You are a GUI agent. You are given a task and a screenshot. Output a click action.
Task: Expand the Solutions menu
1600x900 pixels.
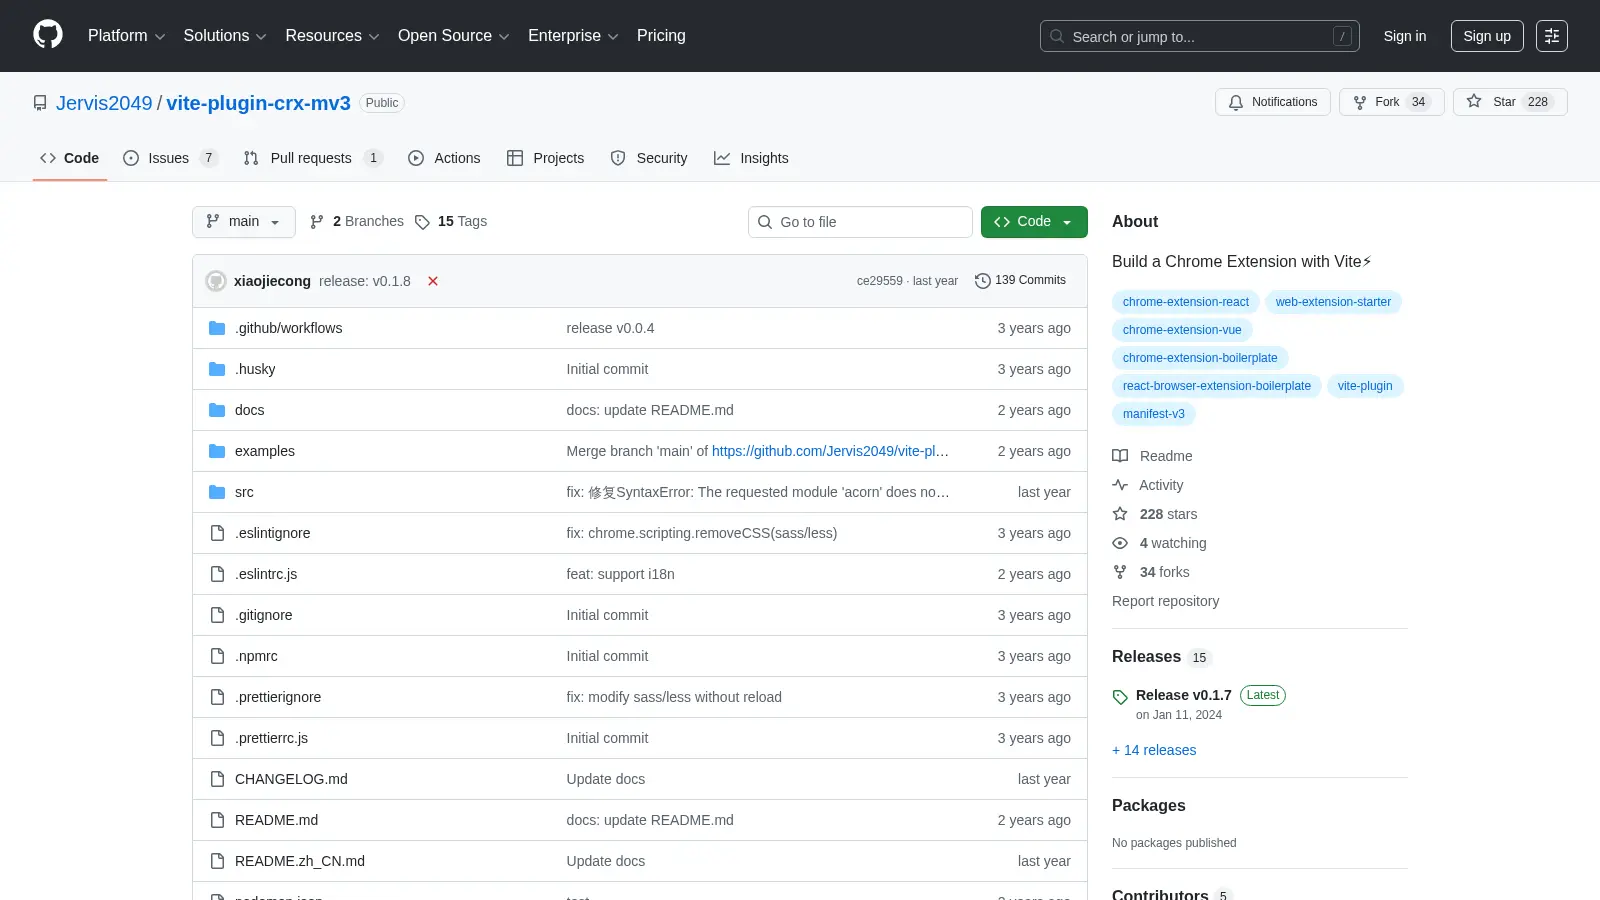point(225,36)
